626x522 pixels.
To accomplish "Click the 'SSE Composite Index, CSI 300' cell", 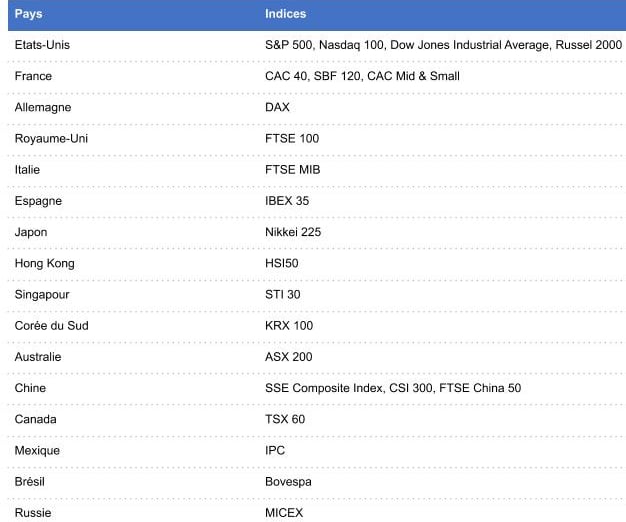I will click(393, 388).
